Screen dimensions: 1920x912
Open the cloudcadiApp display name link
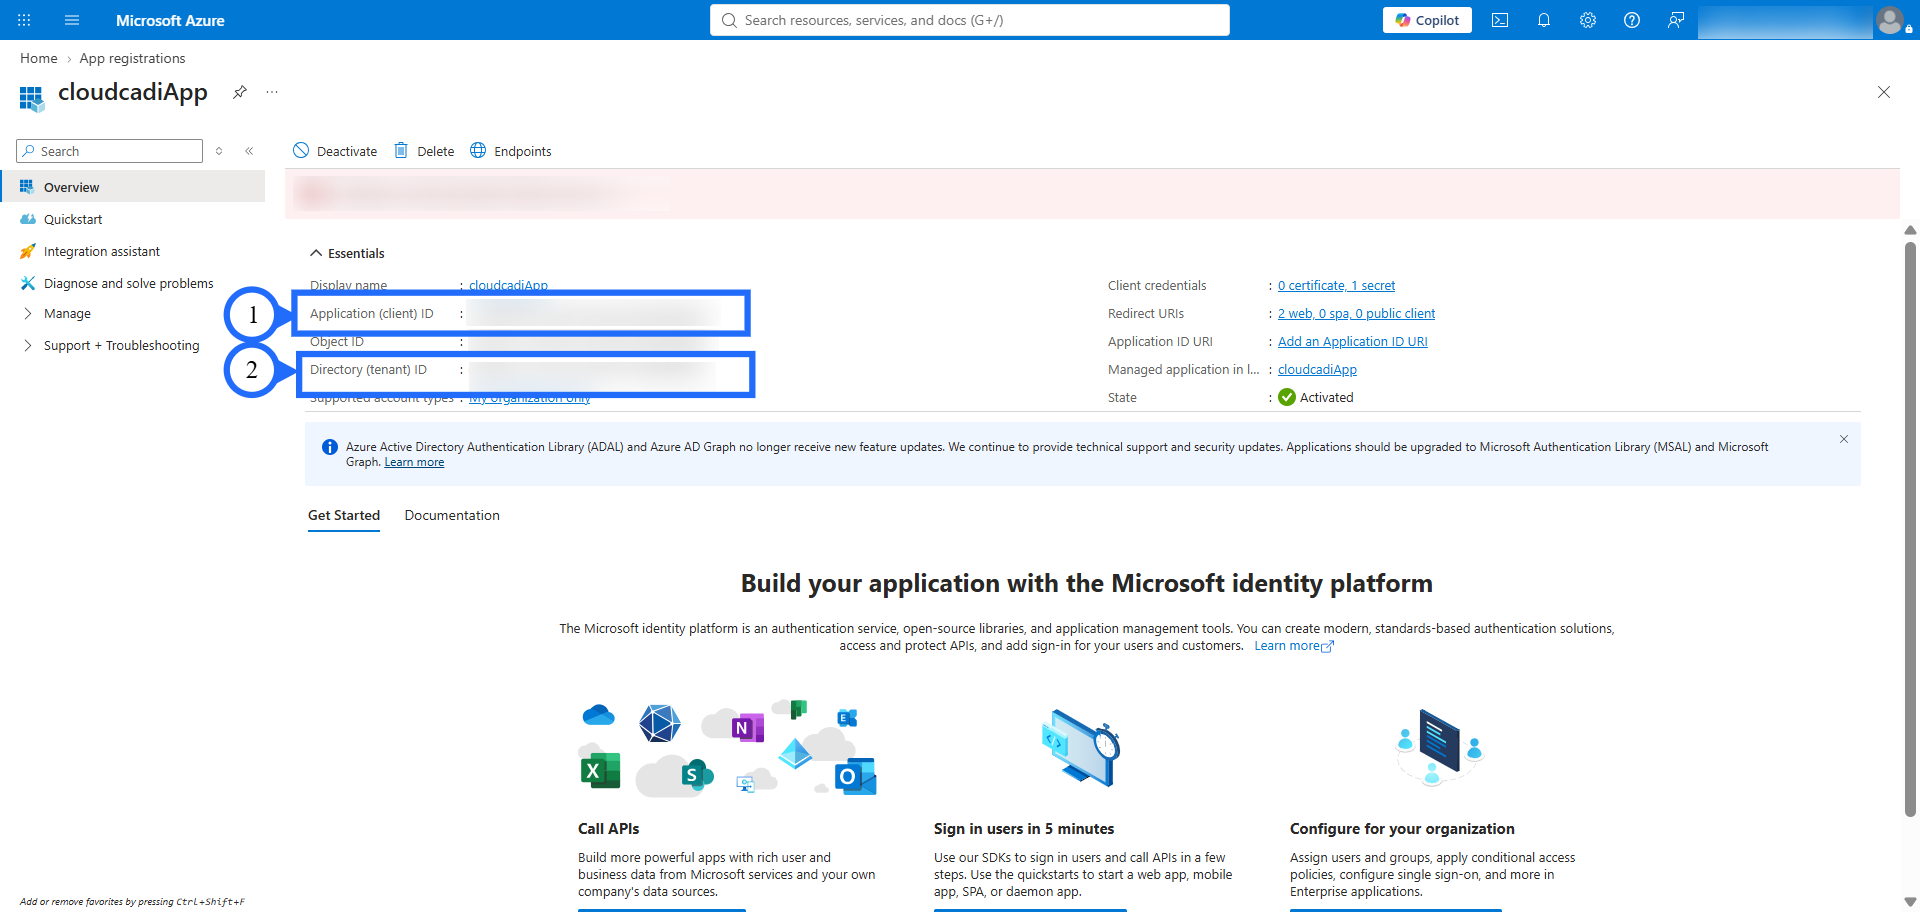[x=508, y=286]
